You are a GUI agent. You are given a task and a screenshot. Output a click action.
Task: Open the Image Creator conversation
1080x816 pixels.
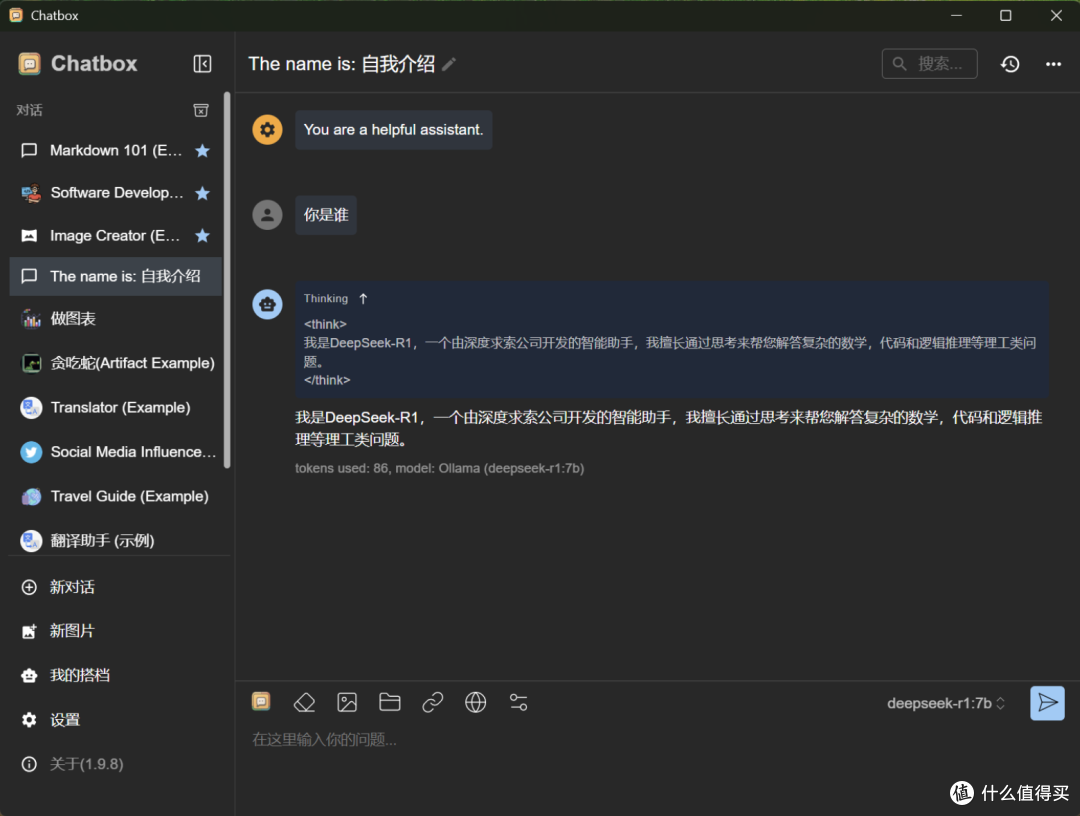(x=115, y=236)
